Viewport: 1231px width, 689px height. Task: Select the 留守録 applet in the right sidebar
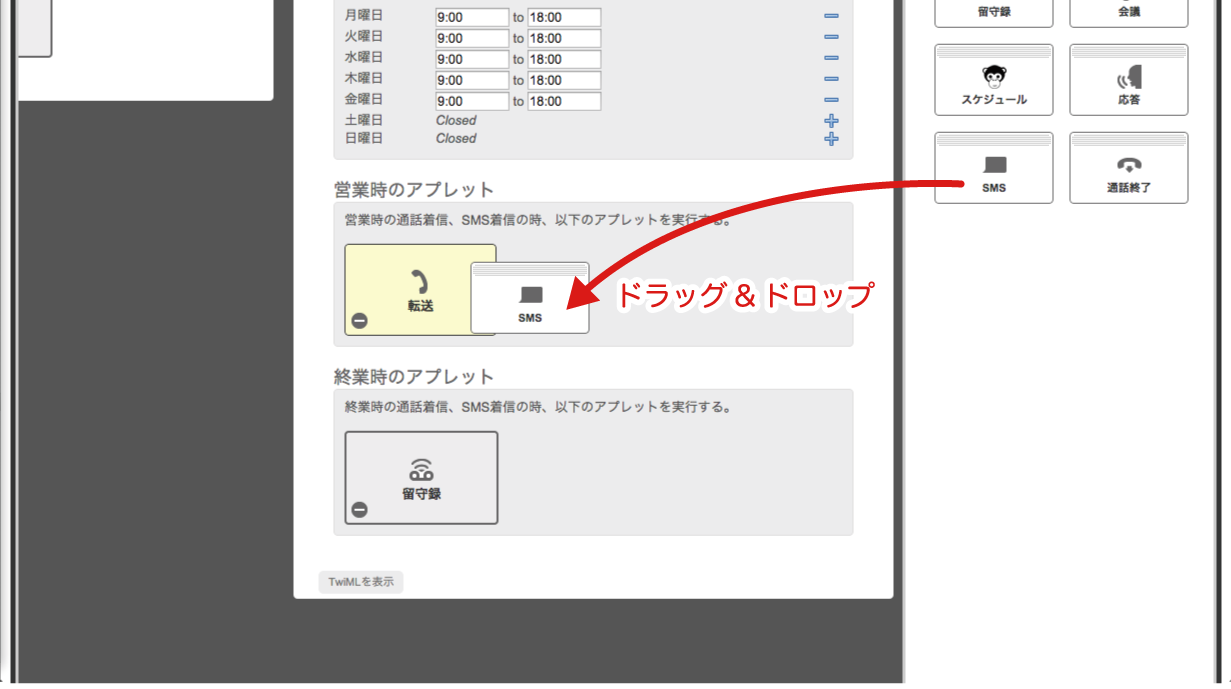click(x=994, y=13)
